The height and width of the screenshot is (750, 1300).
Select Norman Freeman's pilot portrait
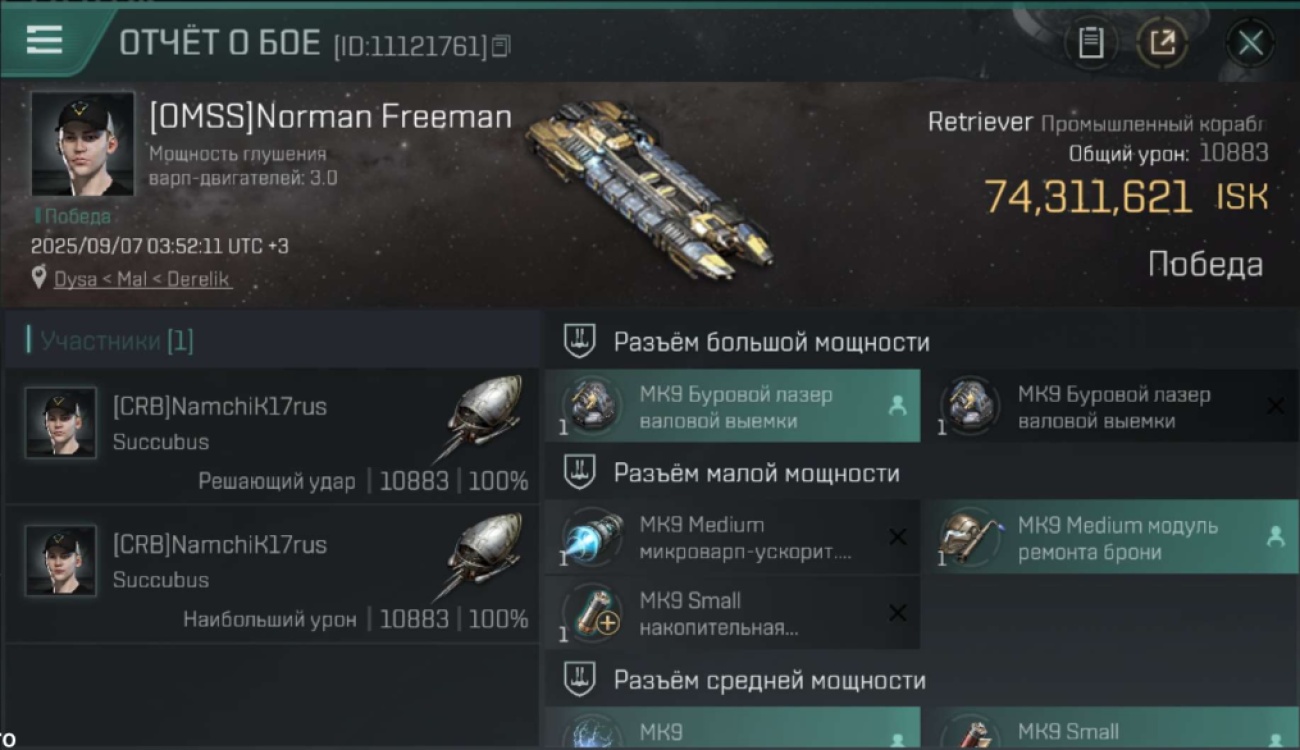[82, 144]
